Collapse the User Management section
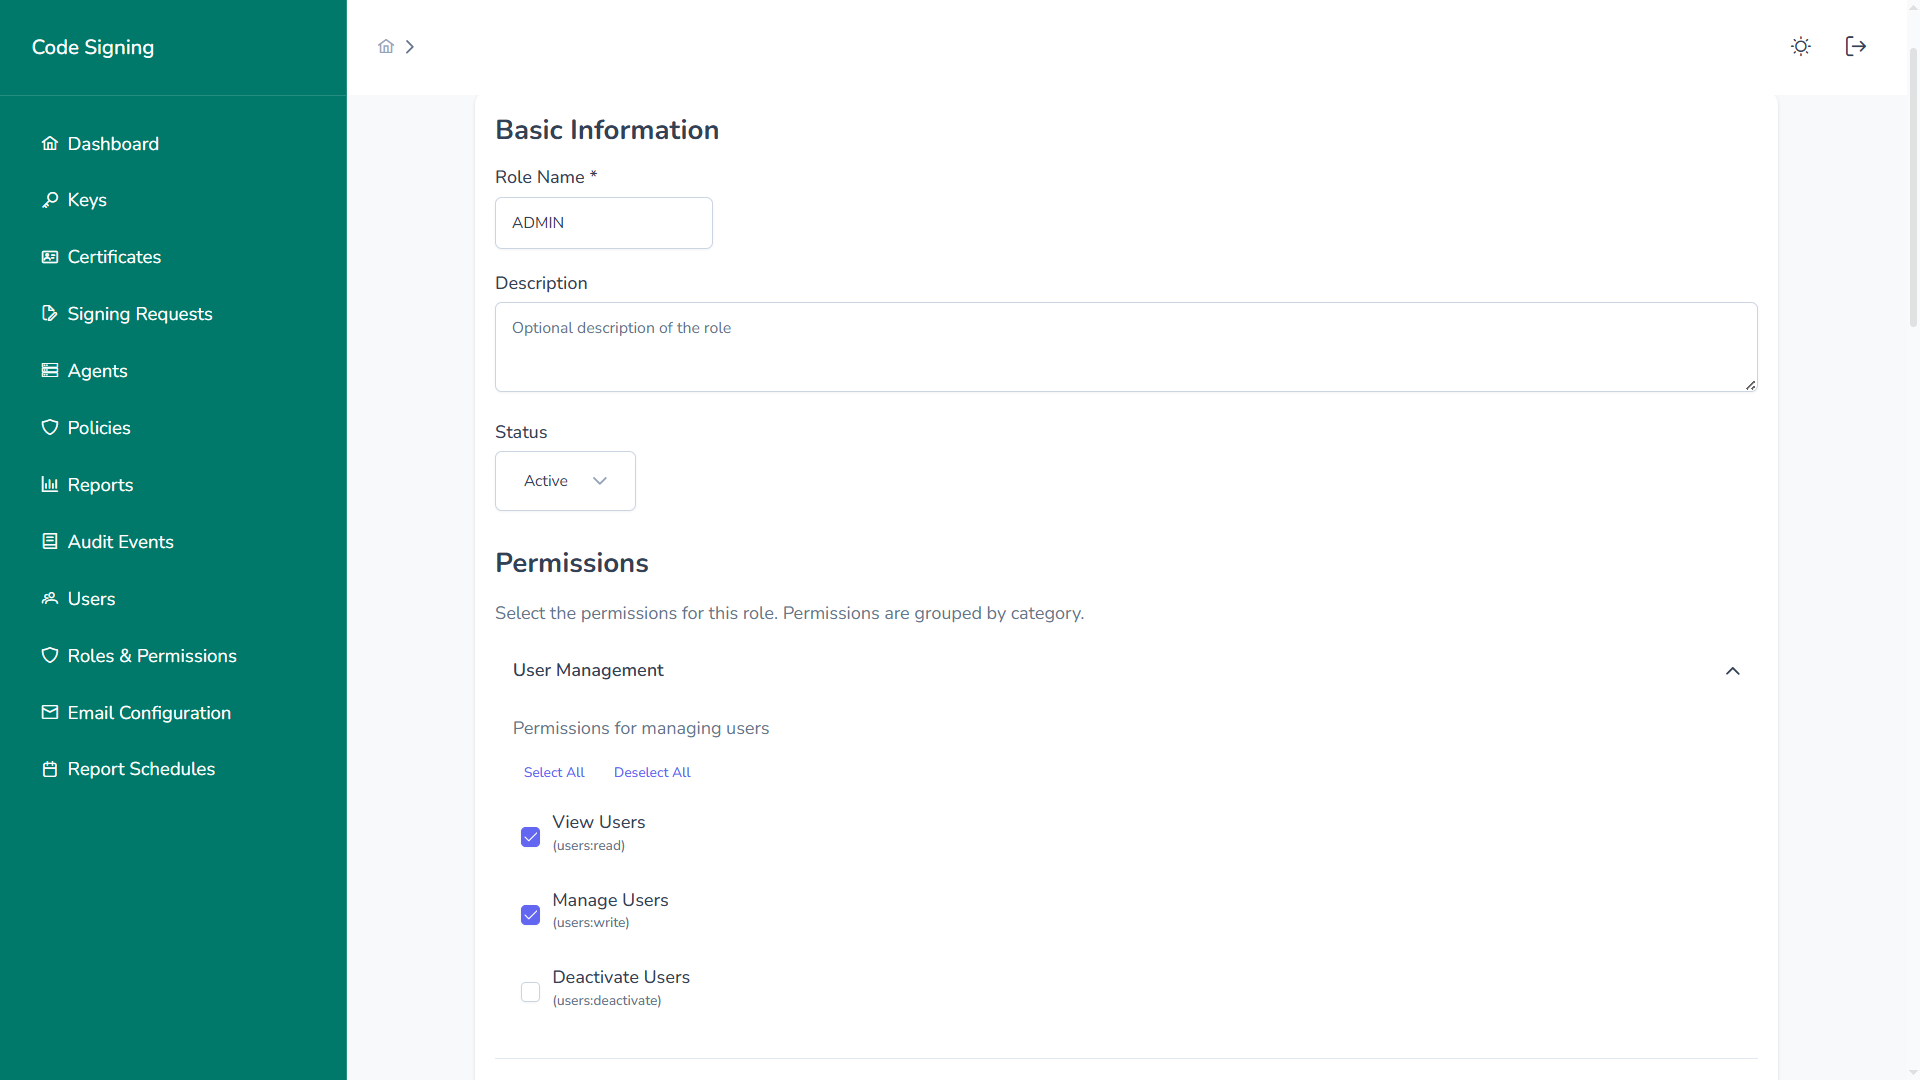 coord(1733,671)
